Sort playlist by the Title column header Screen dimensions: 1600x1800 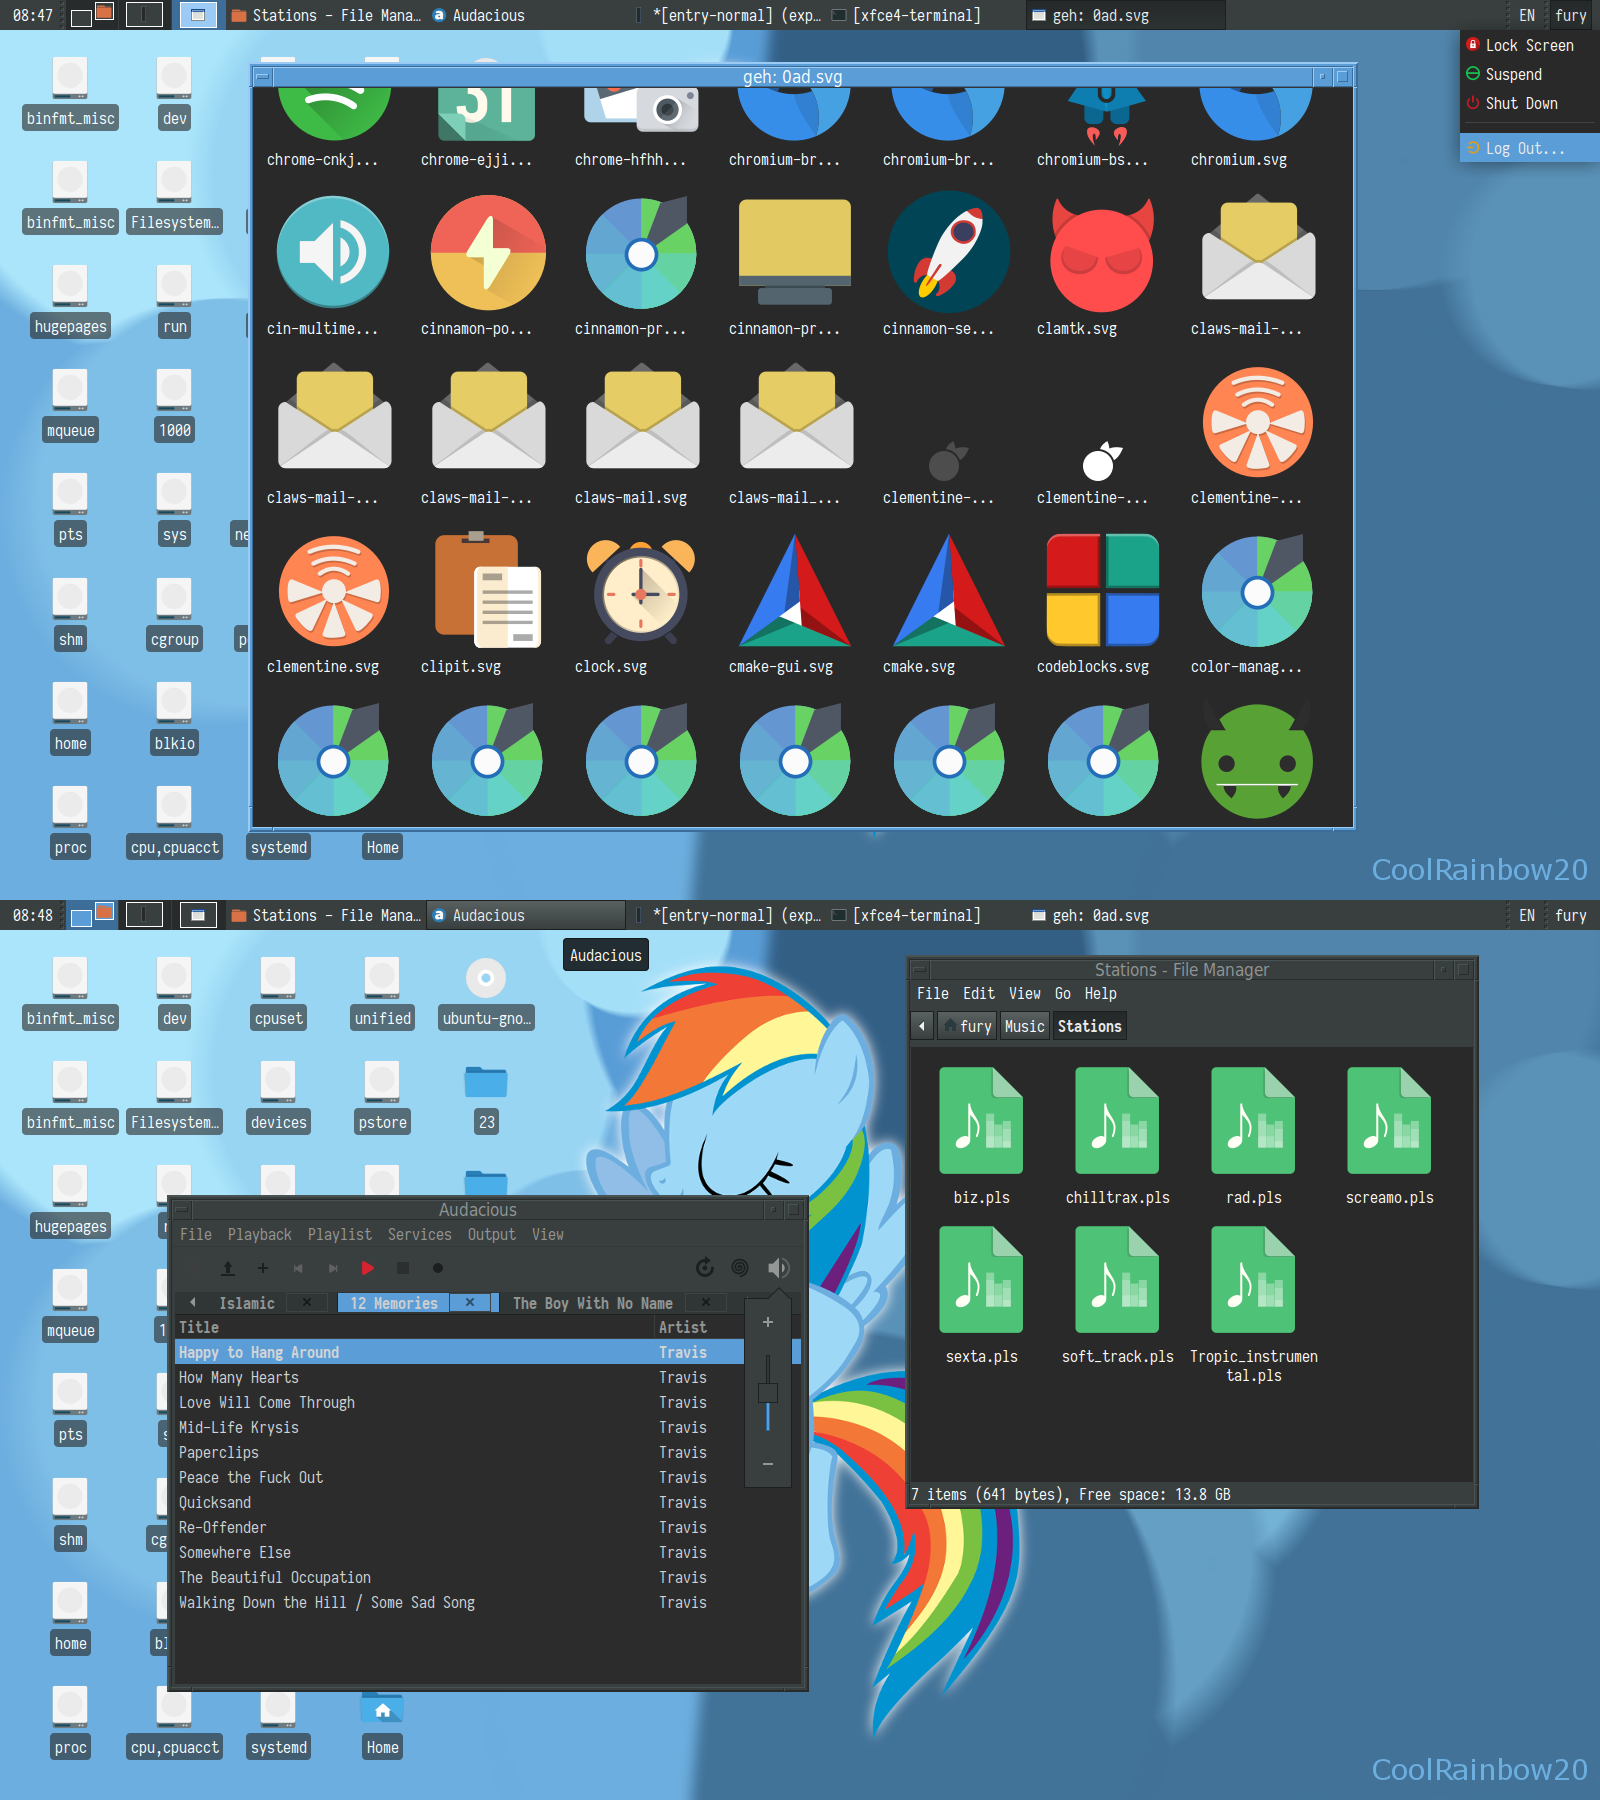[x=415, y=1327]
